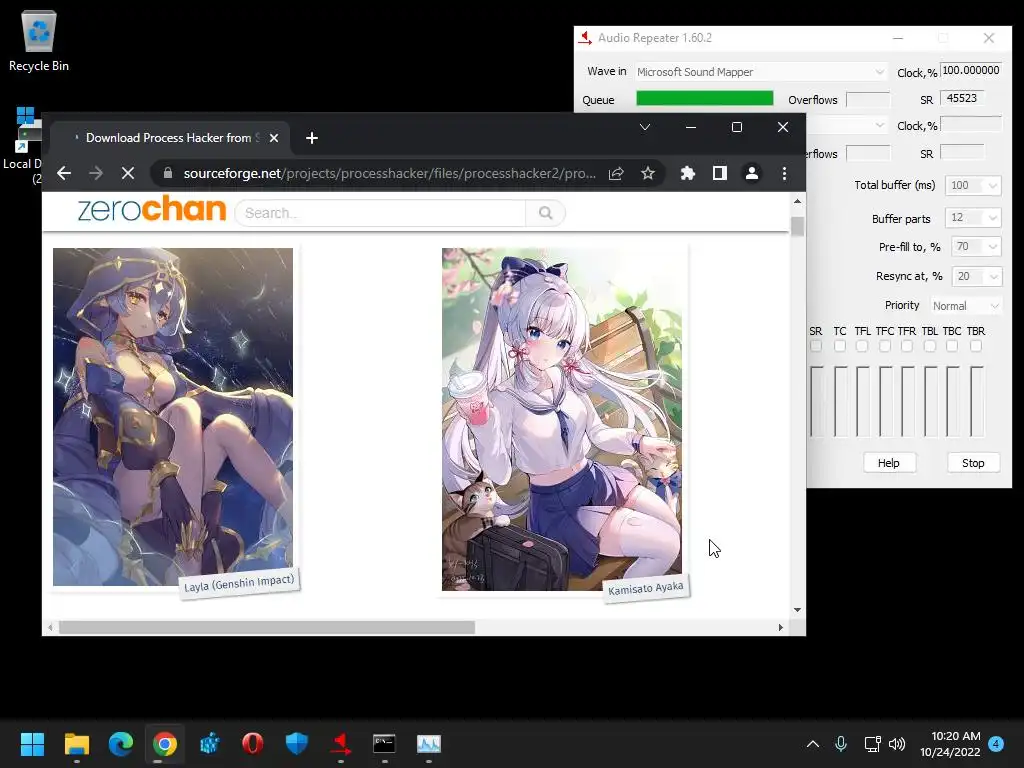Click the volume speaker tray icon
Viewport: 1024px width, 768px height.
897,744
